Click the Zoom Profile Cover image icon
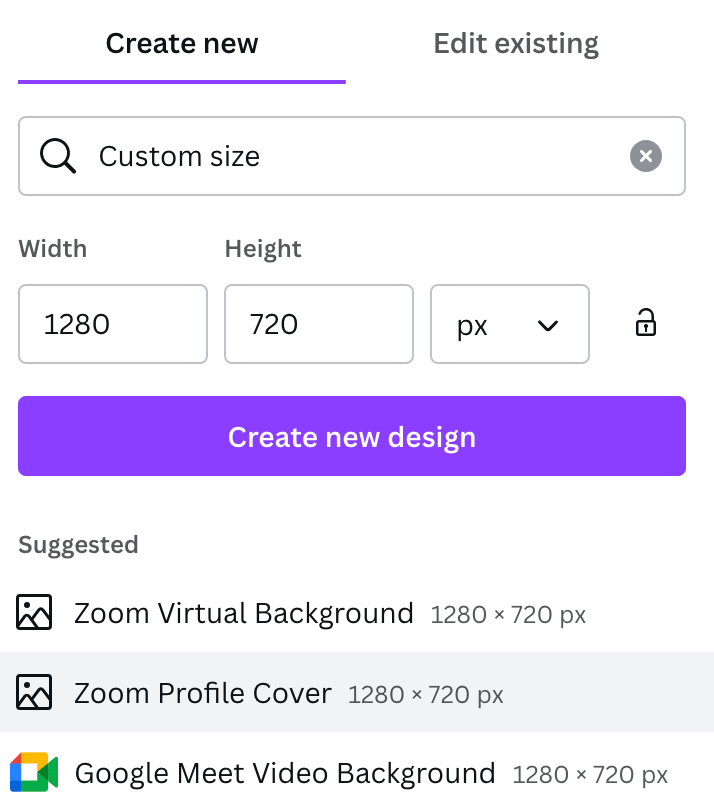Screen dimensions: 714x808 34,692
